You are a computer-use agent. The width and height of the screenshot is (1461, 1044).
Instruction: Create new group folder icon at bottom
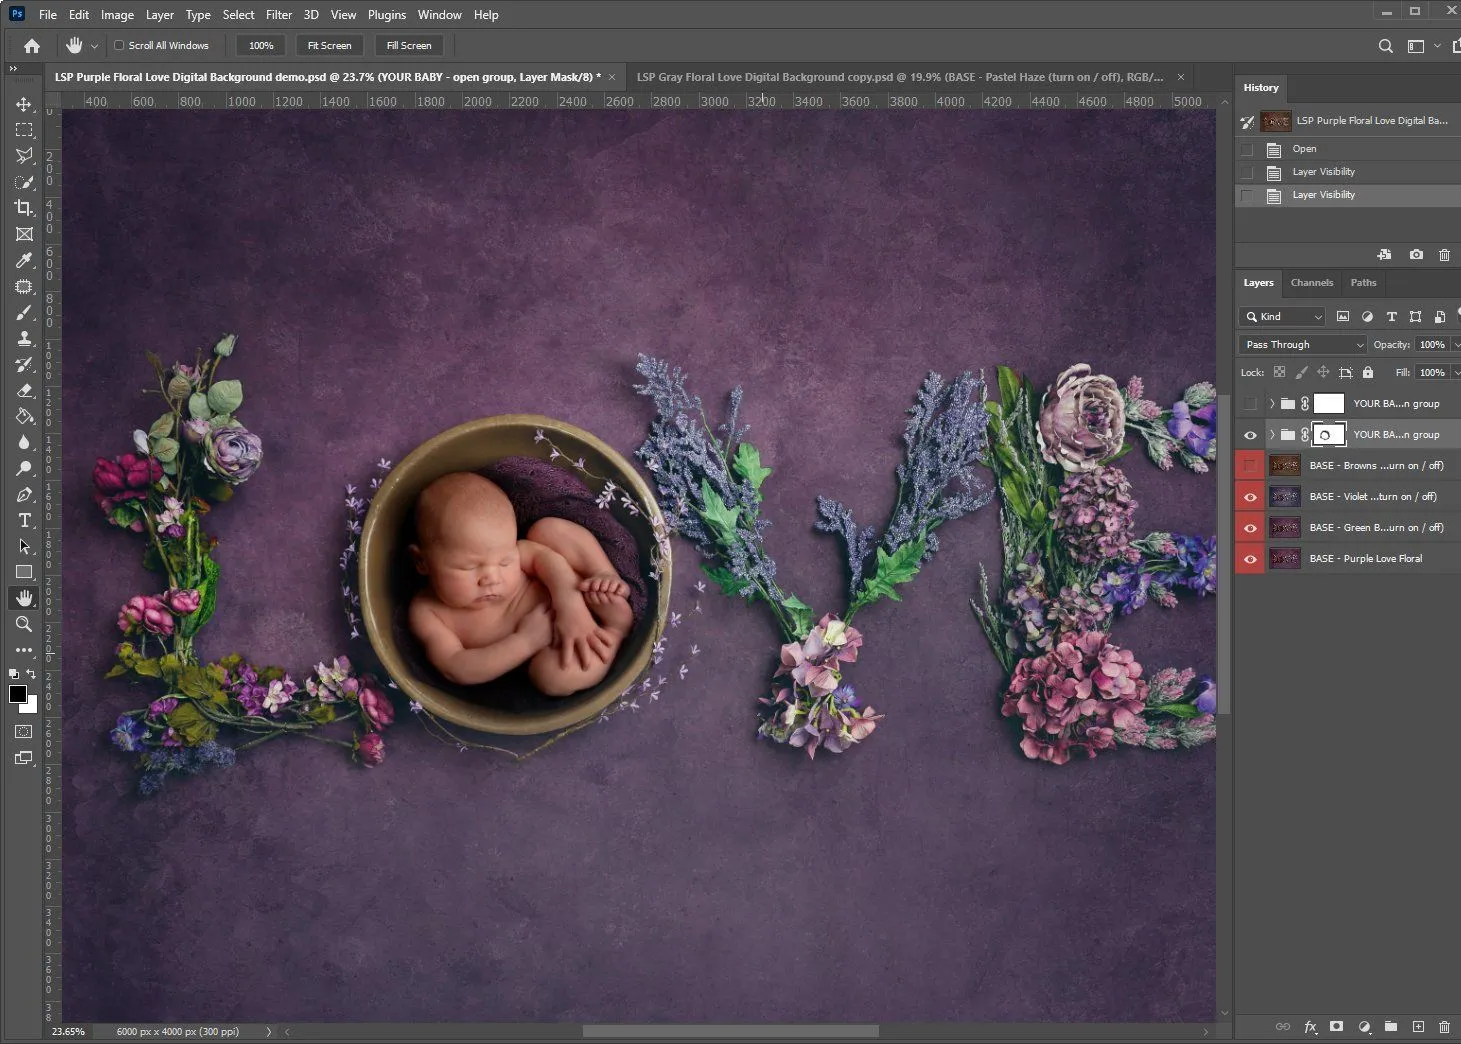pos(1391,1026)
